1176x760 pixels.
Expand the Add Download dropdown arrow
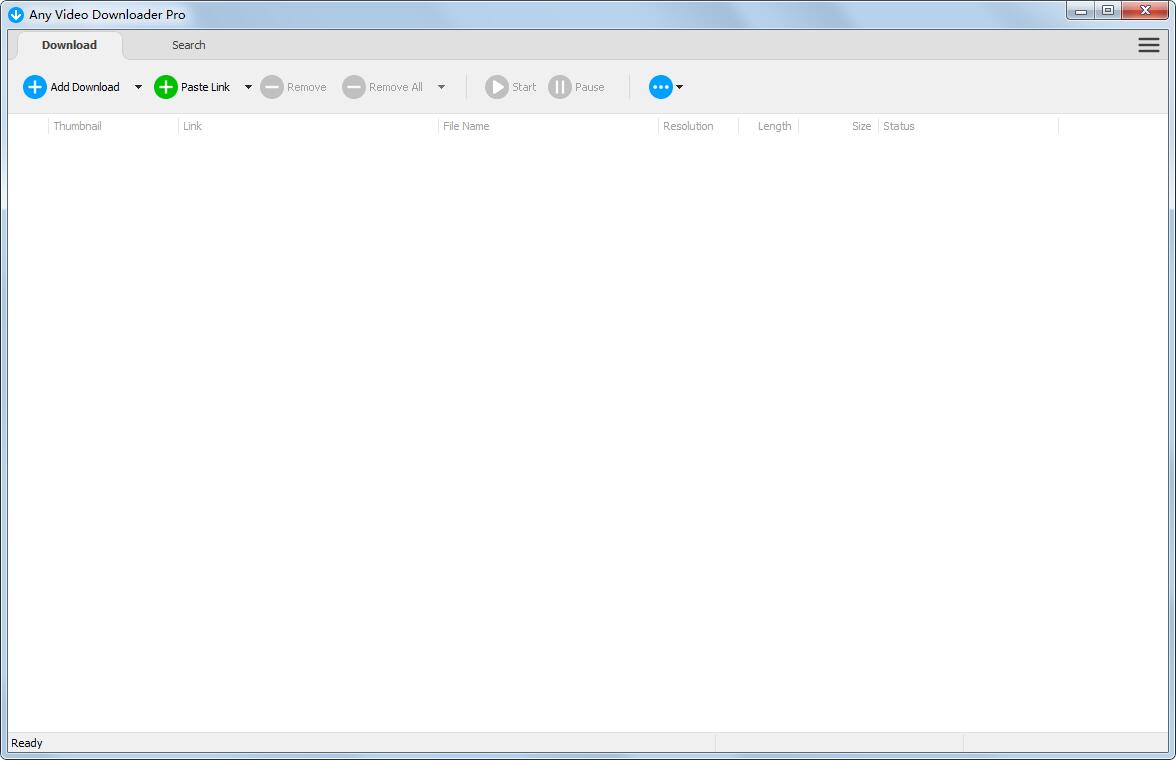tap(138, 87)
